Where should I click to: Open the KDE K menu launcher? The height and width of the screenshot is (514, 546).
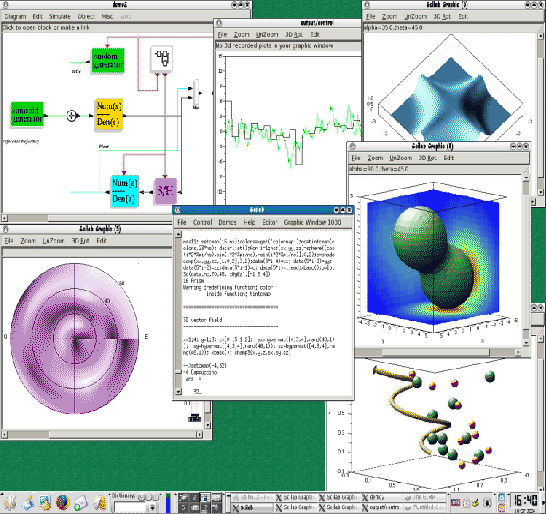coord(9,503)
